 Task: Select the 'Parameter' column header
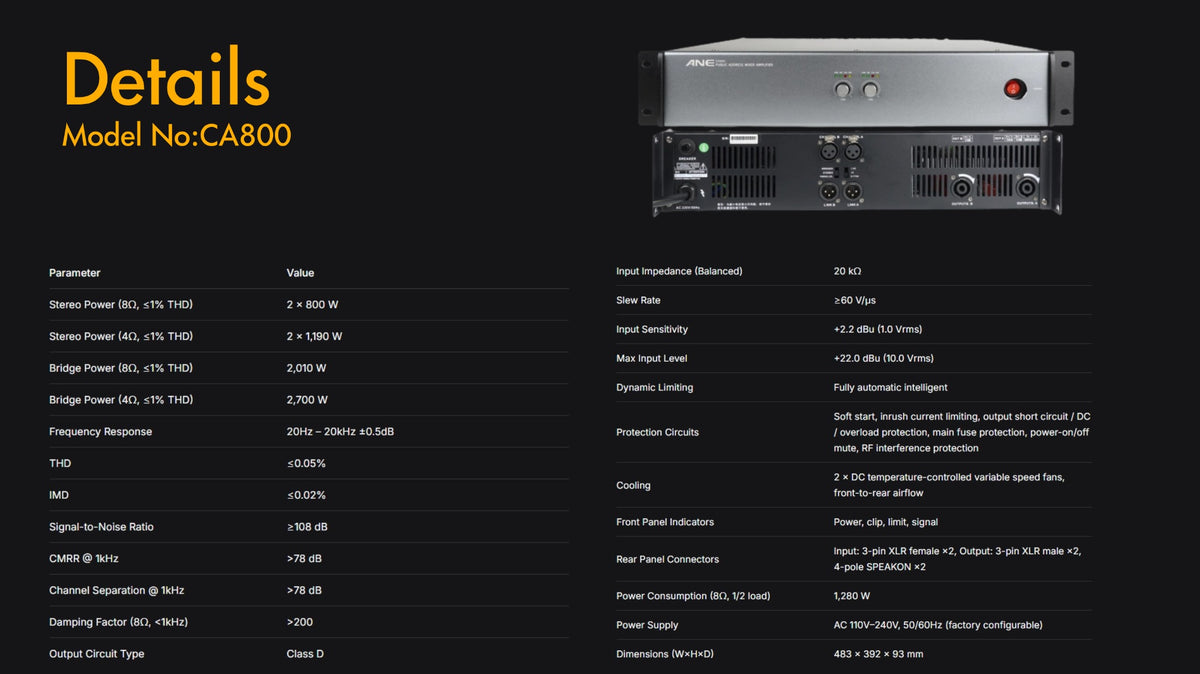[x=75, y=273]
